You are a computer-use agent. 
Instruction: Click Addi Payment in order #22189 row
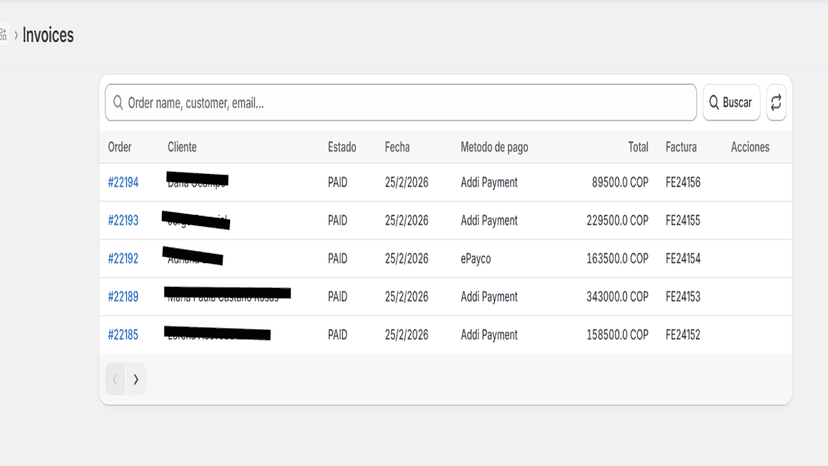pos(489,296)
